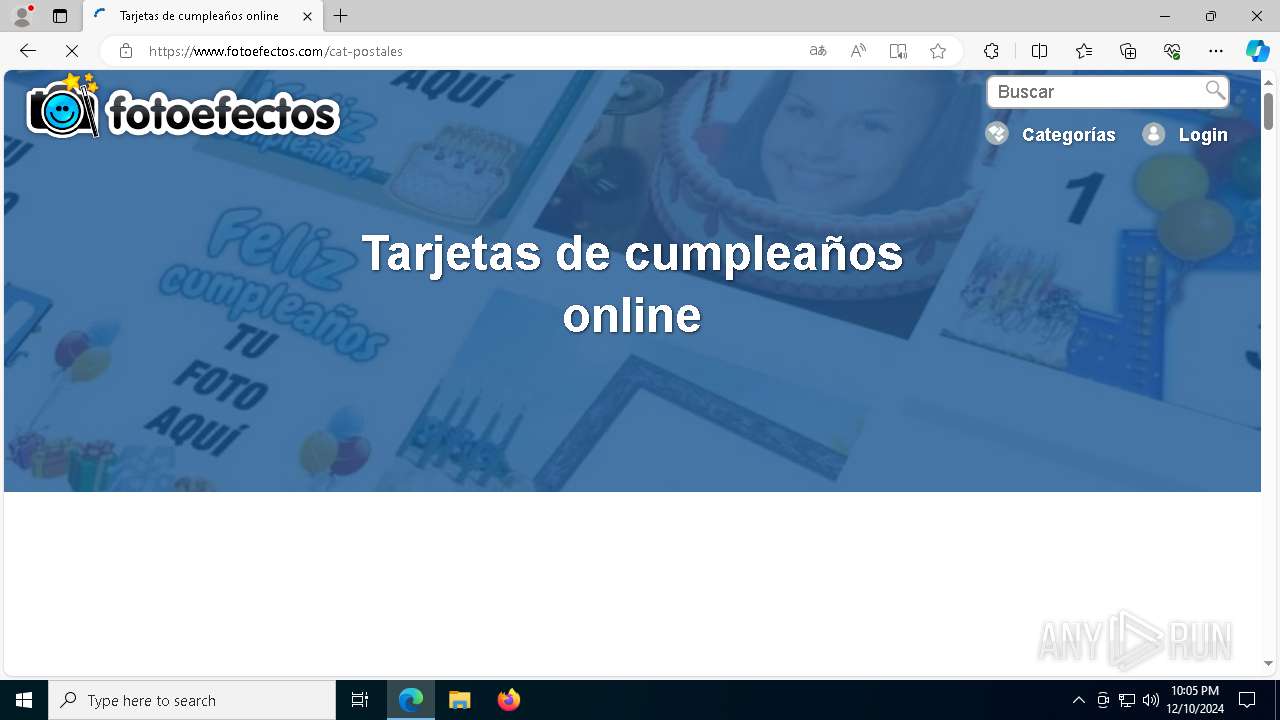Open Task View on the taskbar
1280x720 pixels.
pos(360,700)
